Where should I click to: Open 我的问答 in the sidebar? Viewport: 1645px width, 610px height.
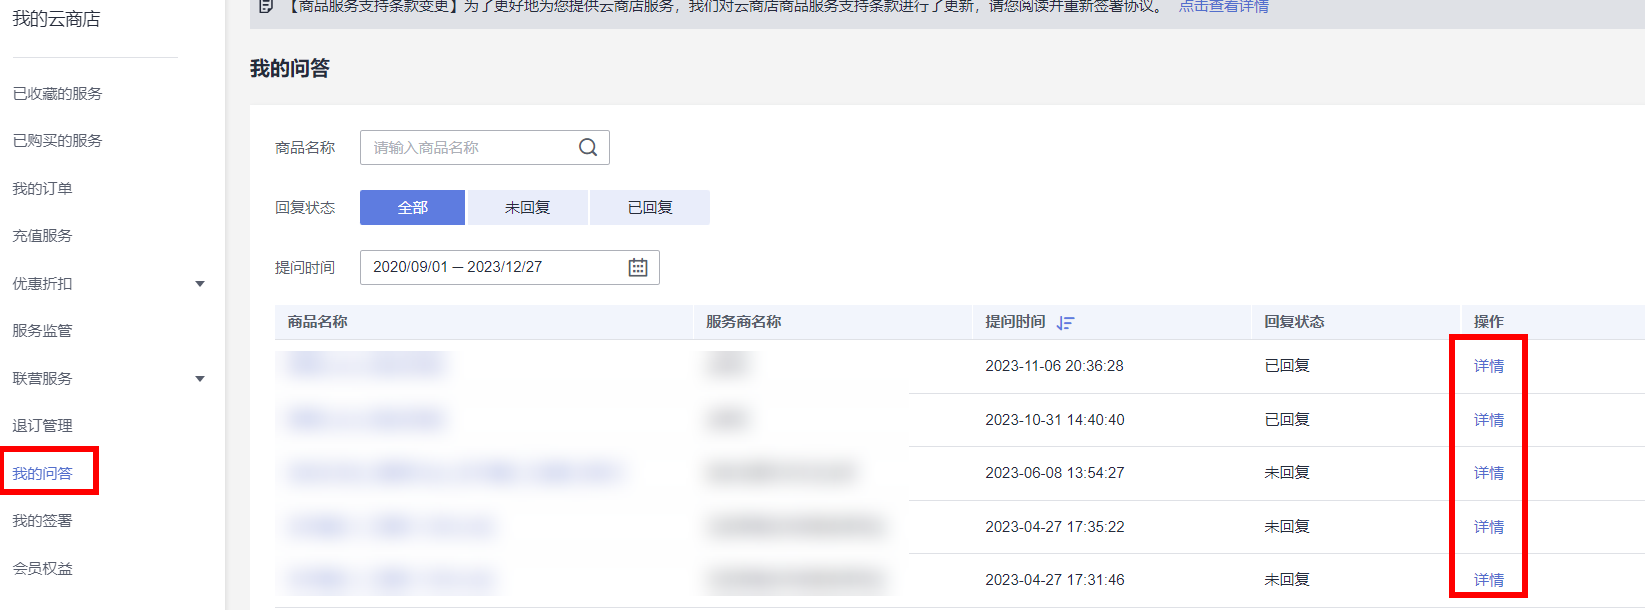click(43, 473)
